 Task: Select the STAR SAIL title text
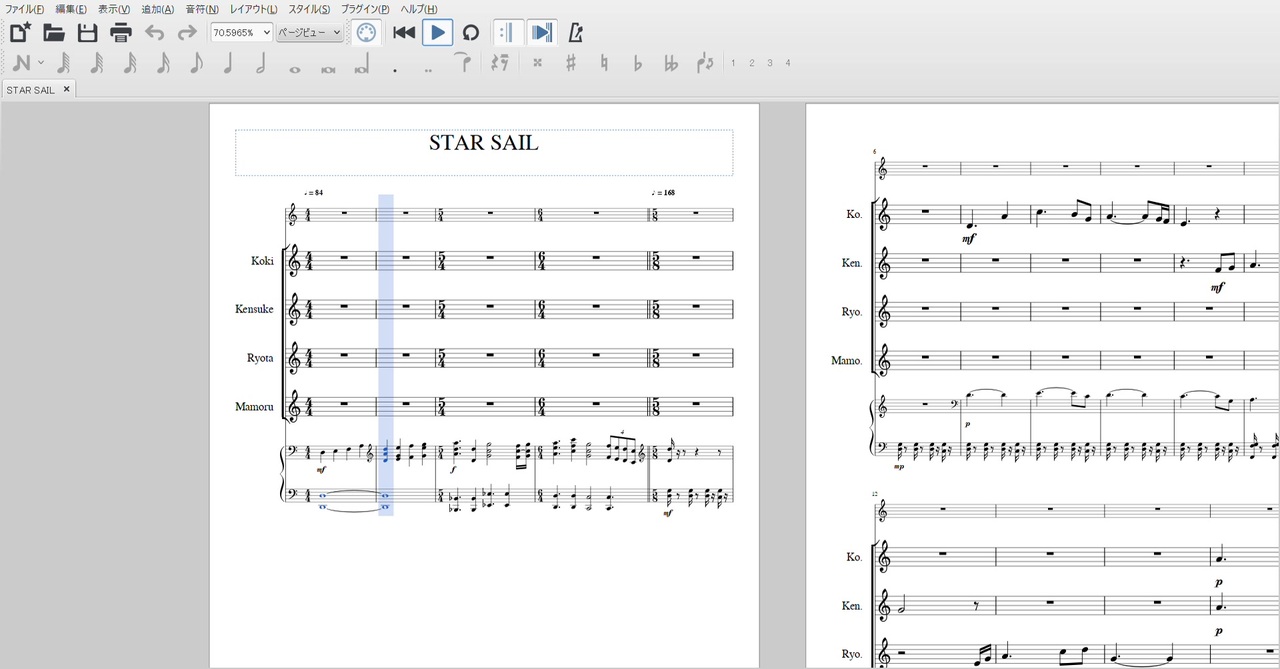484,143
